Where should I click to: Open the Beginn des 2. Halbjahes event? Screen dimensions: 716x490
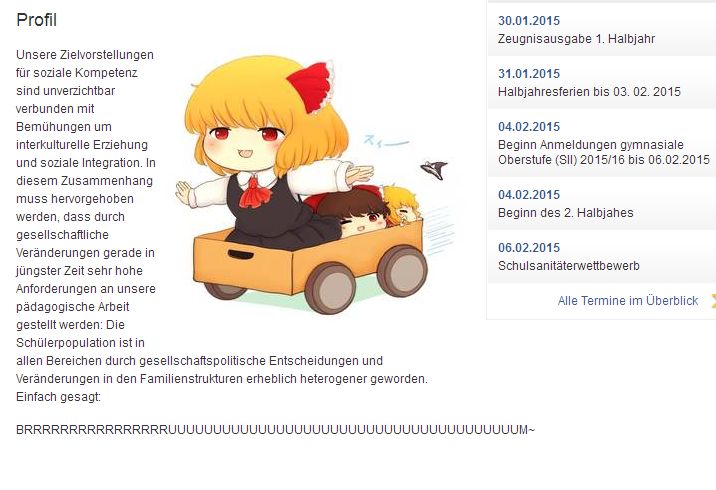click(565, 213)
